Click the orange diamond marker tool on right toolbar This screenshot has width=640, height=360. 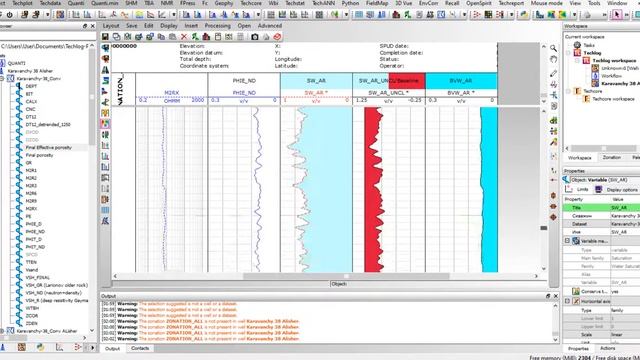553,217
